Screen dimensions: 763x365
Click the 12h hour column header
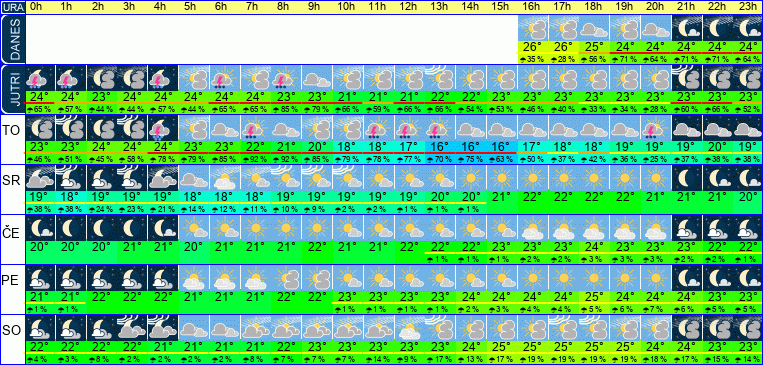click(x=408, y=7)
